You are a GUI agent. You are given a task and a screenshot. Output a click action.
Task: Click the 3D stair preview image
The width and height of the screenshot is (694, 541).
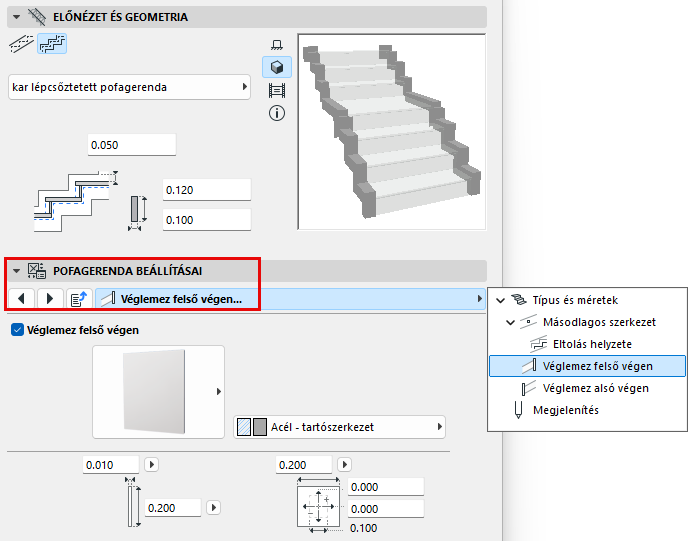click(x=392, y=132)
